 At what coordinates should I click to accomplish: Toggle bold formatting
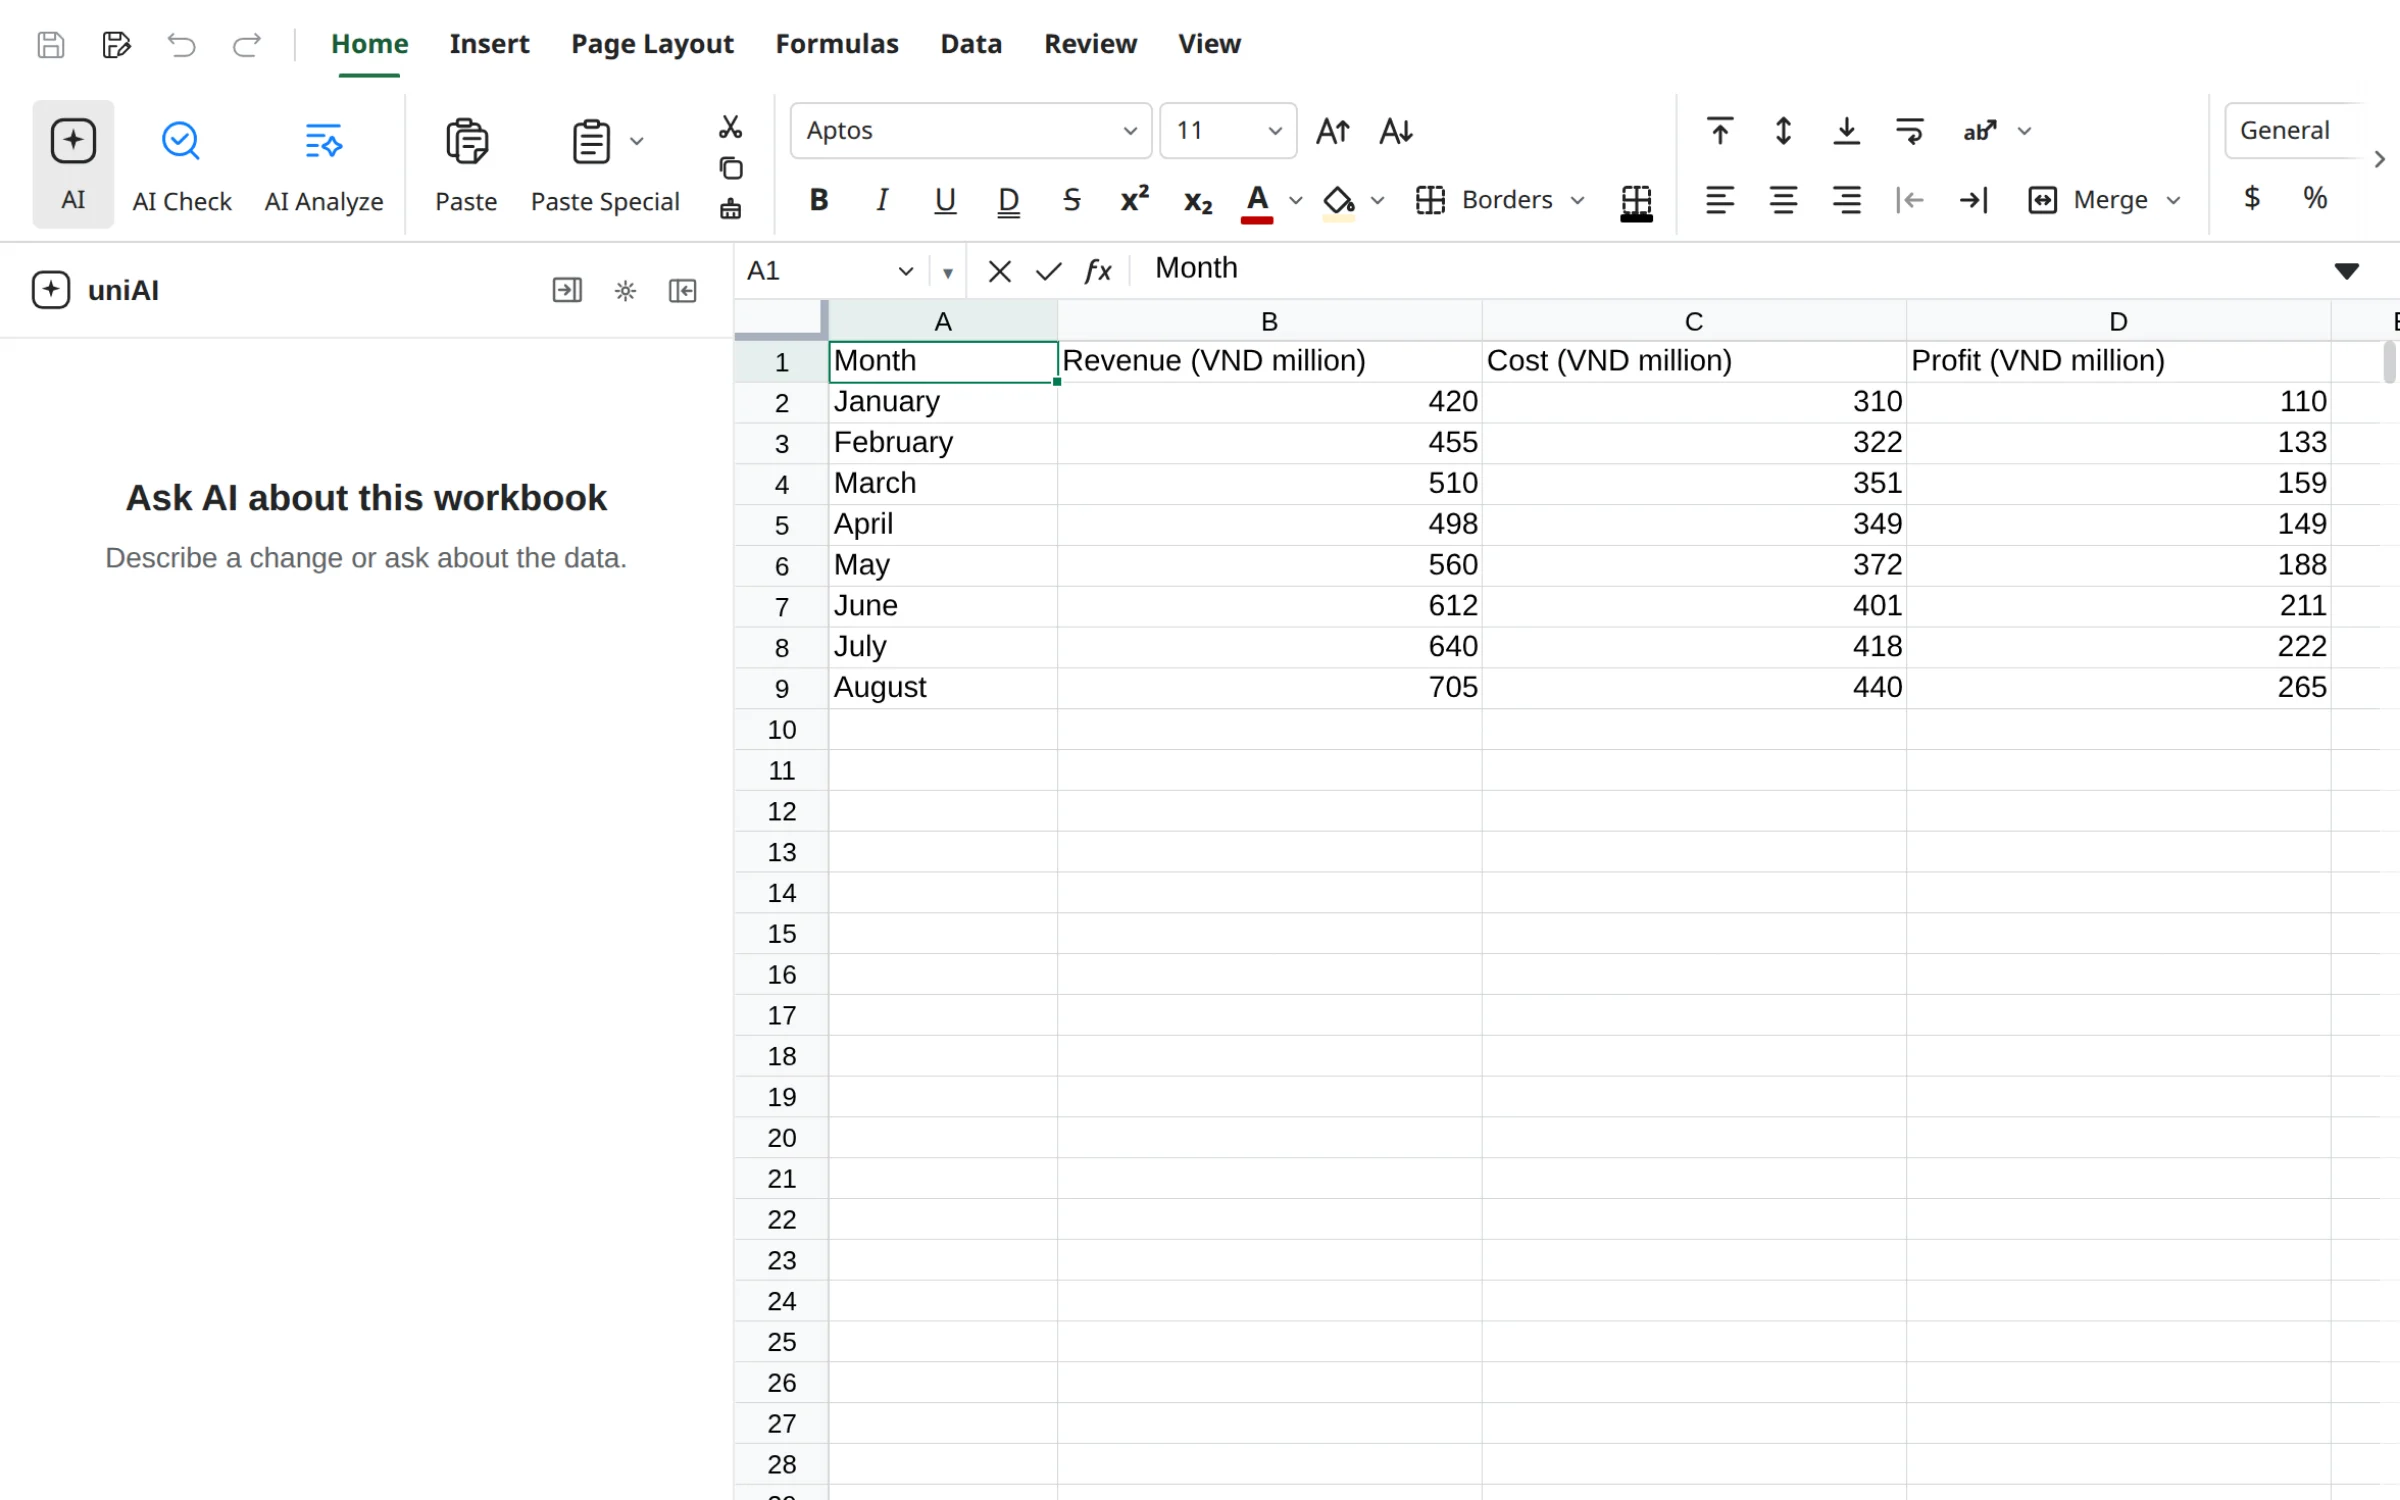click(819, 200)
